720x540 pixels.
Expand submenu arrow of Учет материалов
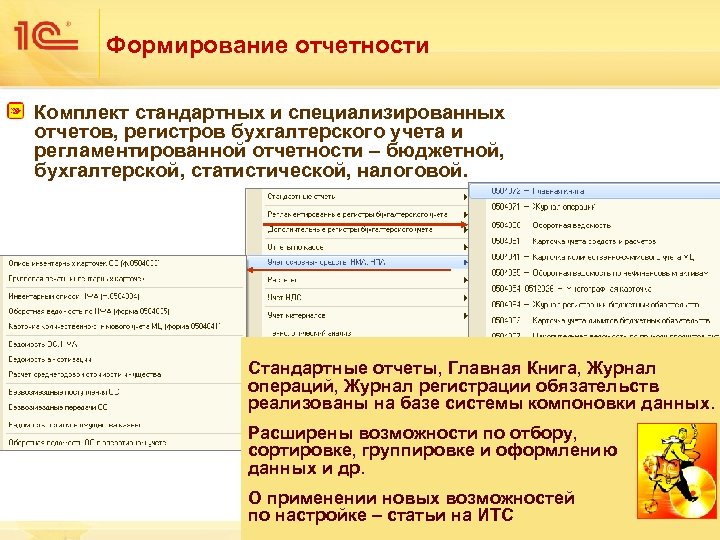(x=465, y=315)
